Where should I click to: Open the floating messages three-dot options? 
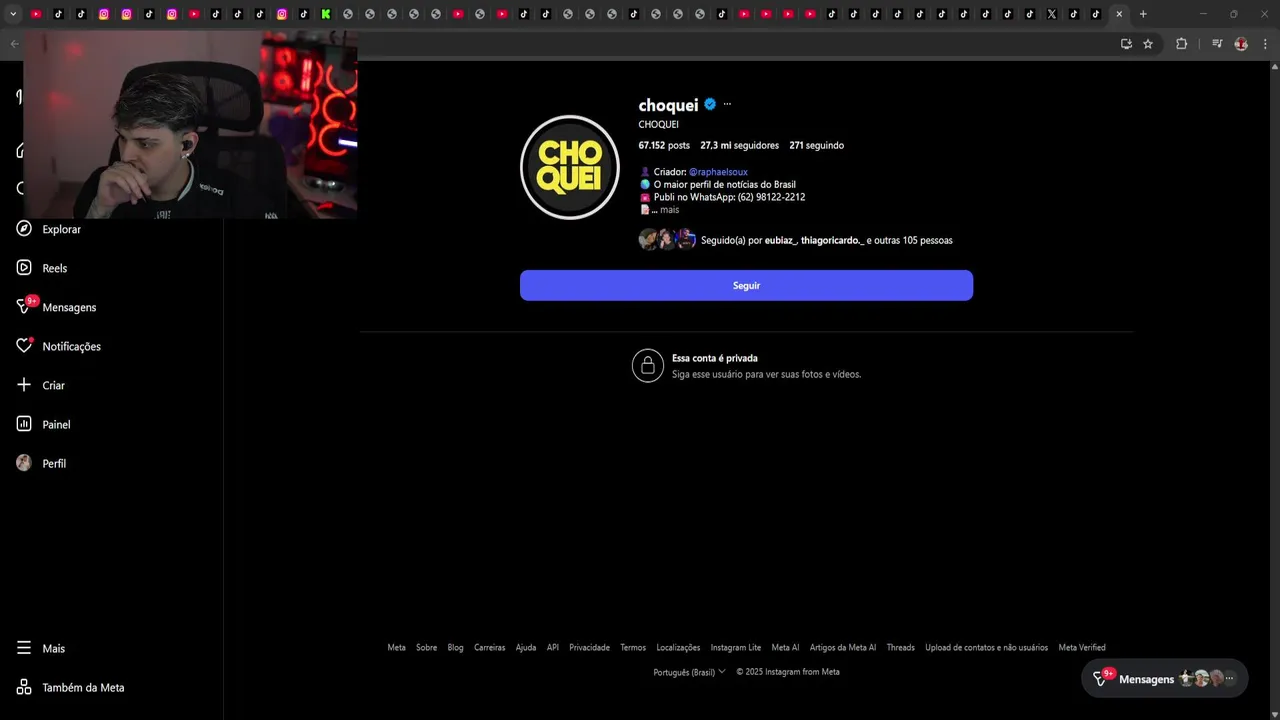(1230, 679)
